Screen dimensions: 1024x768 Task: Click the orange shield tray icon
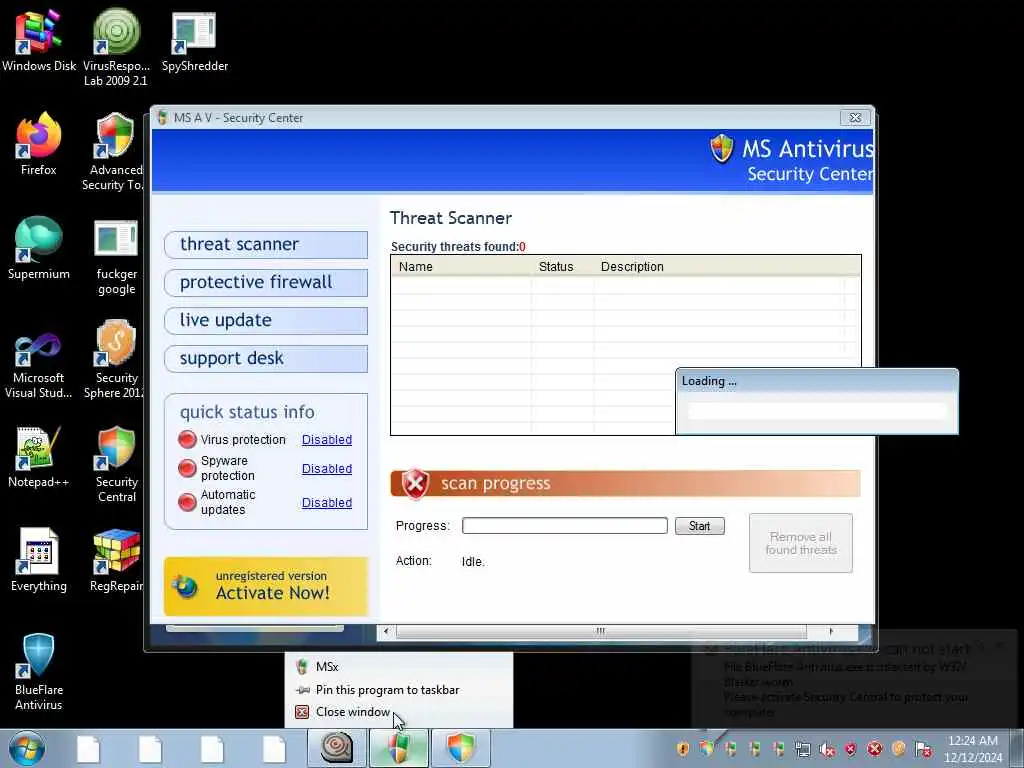[683, 749]
